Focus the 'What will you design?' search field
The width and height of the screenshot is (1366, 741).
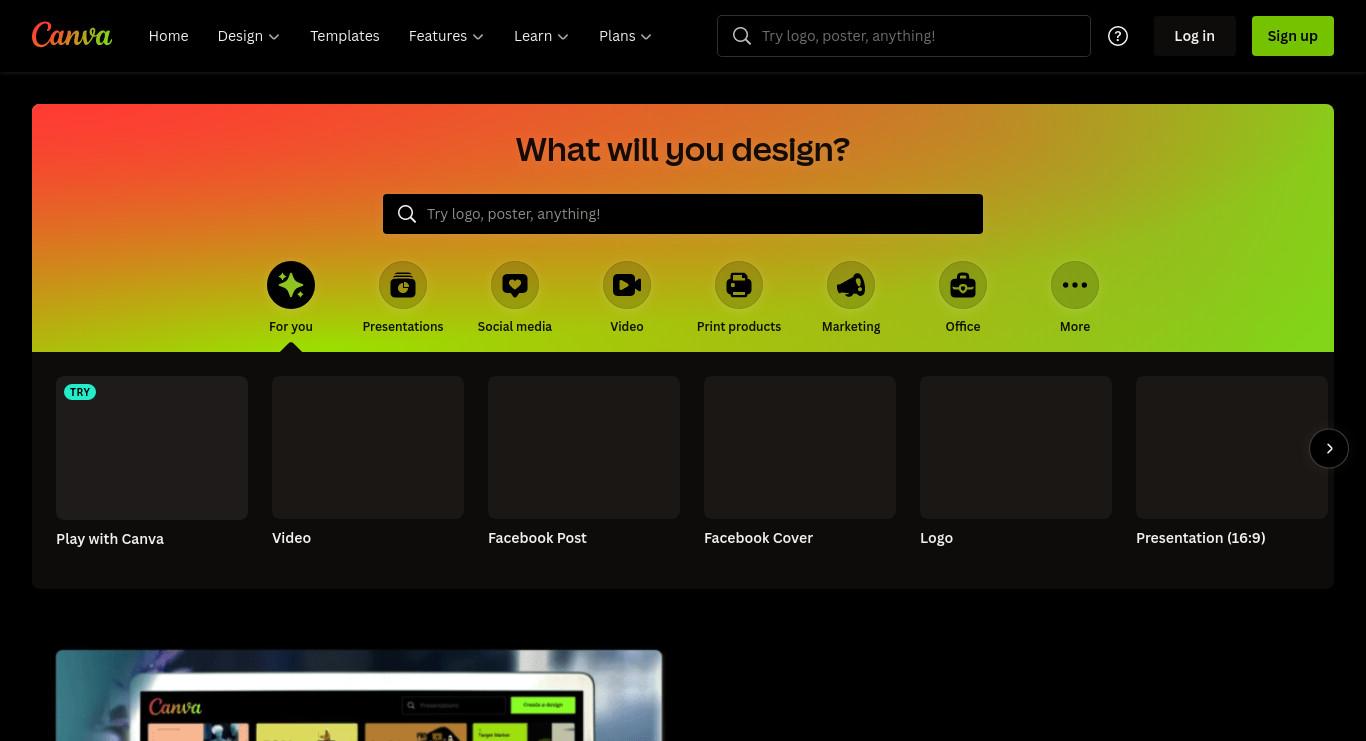click(x=683, y=214)
